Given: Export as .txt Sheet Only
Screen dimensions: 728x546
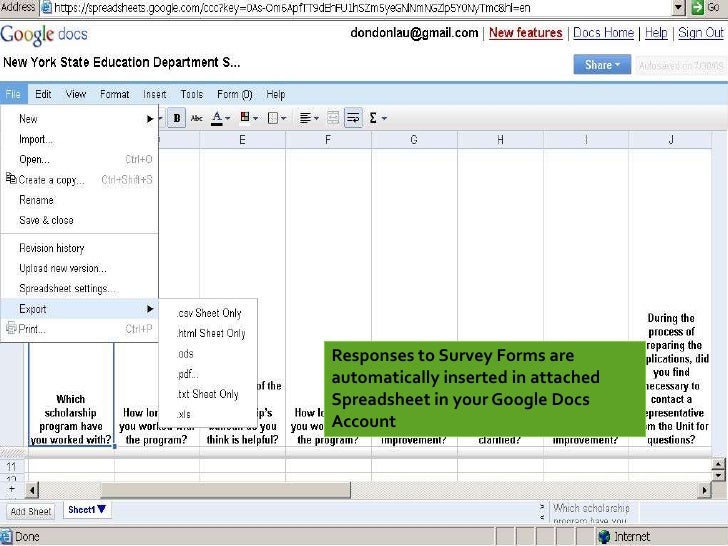Looking at the screenshot, I should coord(208,394).
